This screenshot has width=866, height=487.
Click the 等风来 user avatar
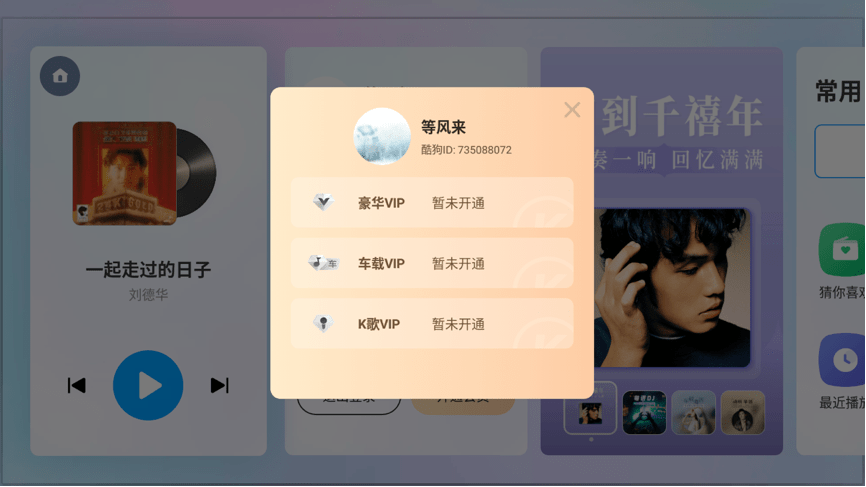382,136
